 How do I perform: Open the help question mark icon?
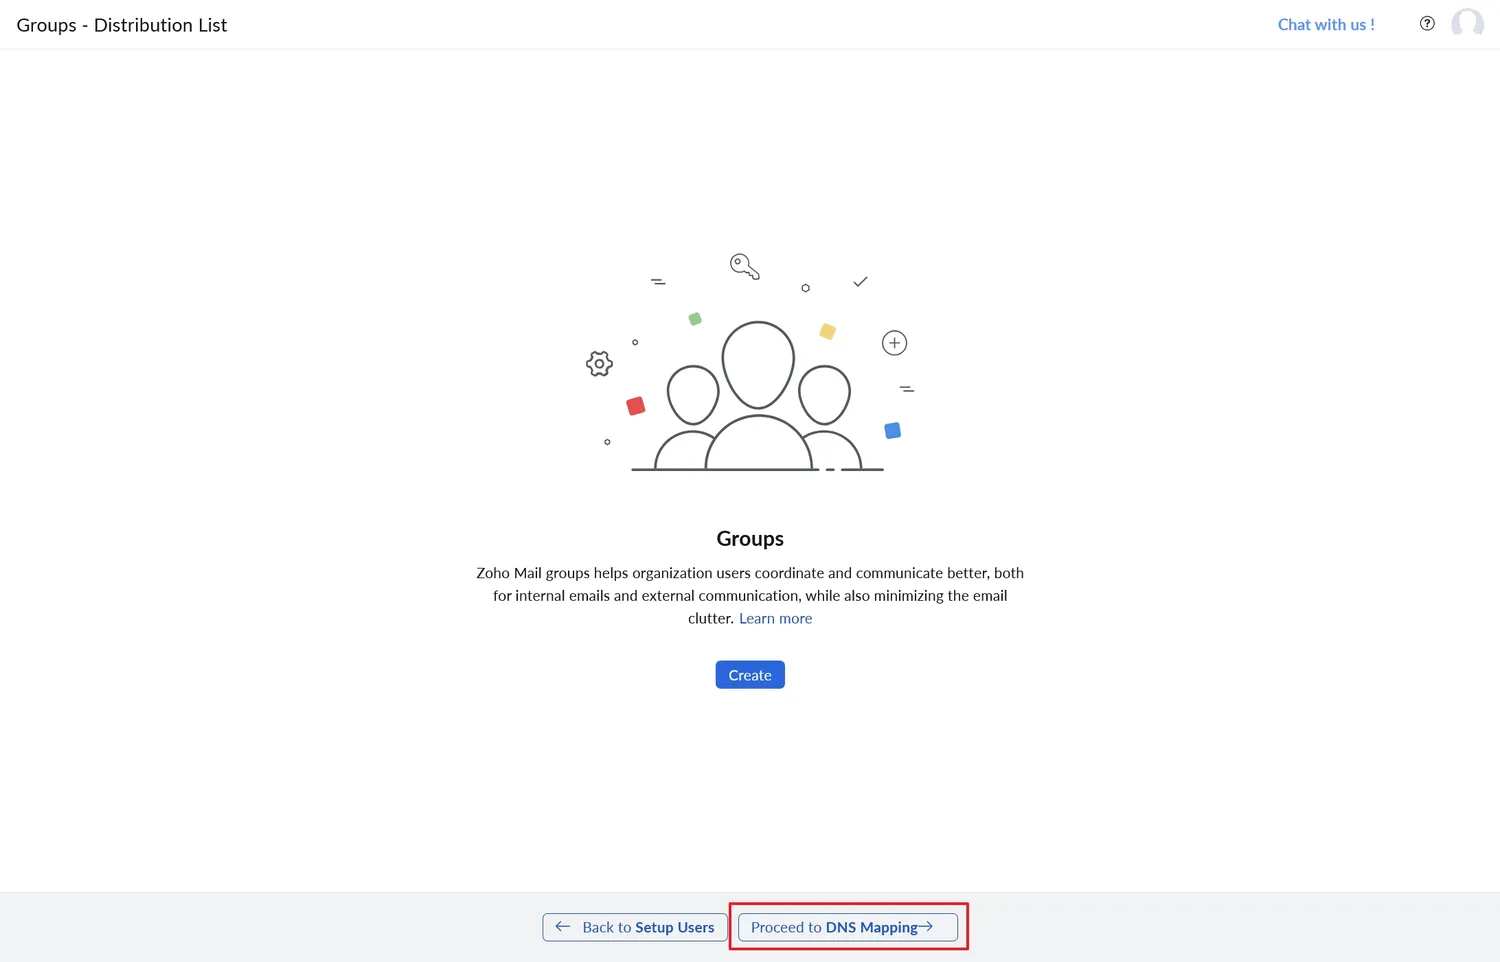tap(1427, 22)
